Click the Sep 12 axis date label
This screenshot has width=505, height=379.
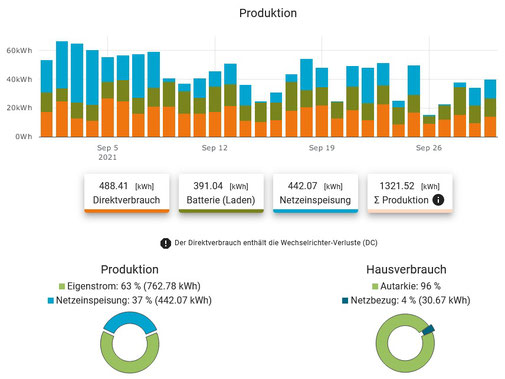click(214, 148)
